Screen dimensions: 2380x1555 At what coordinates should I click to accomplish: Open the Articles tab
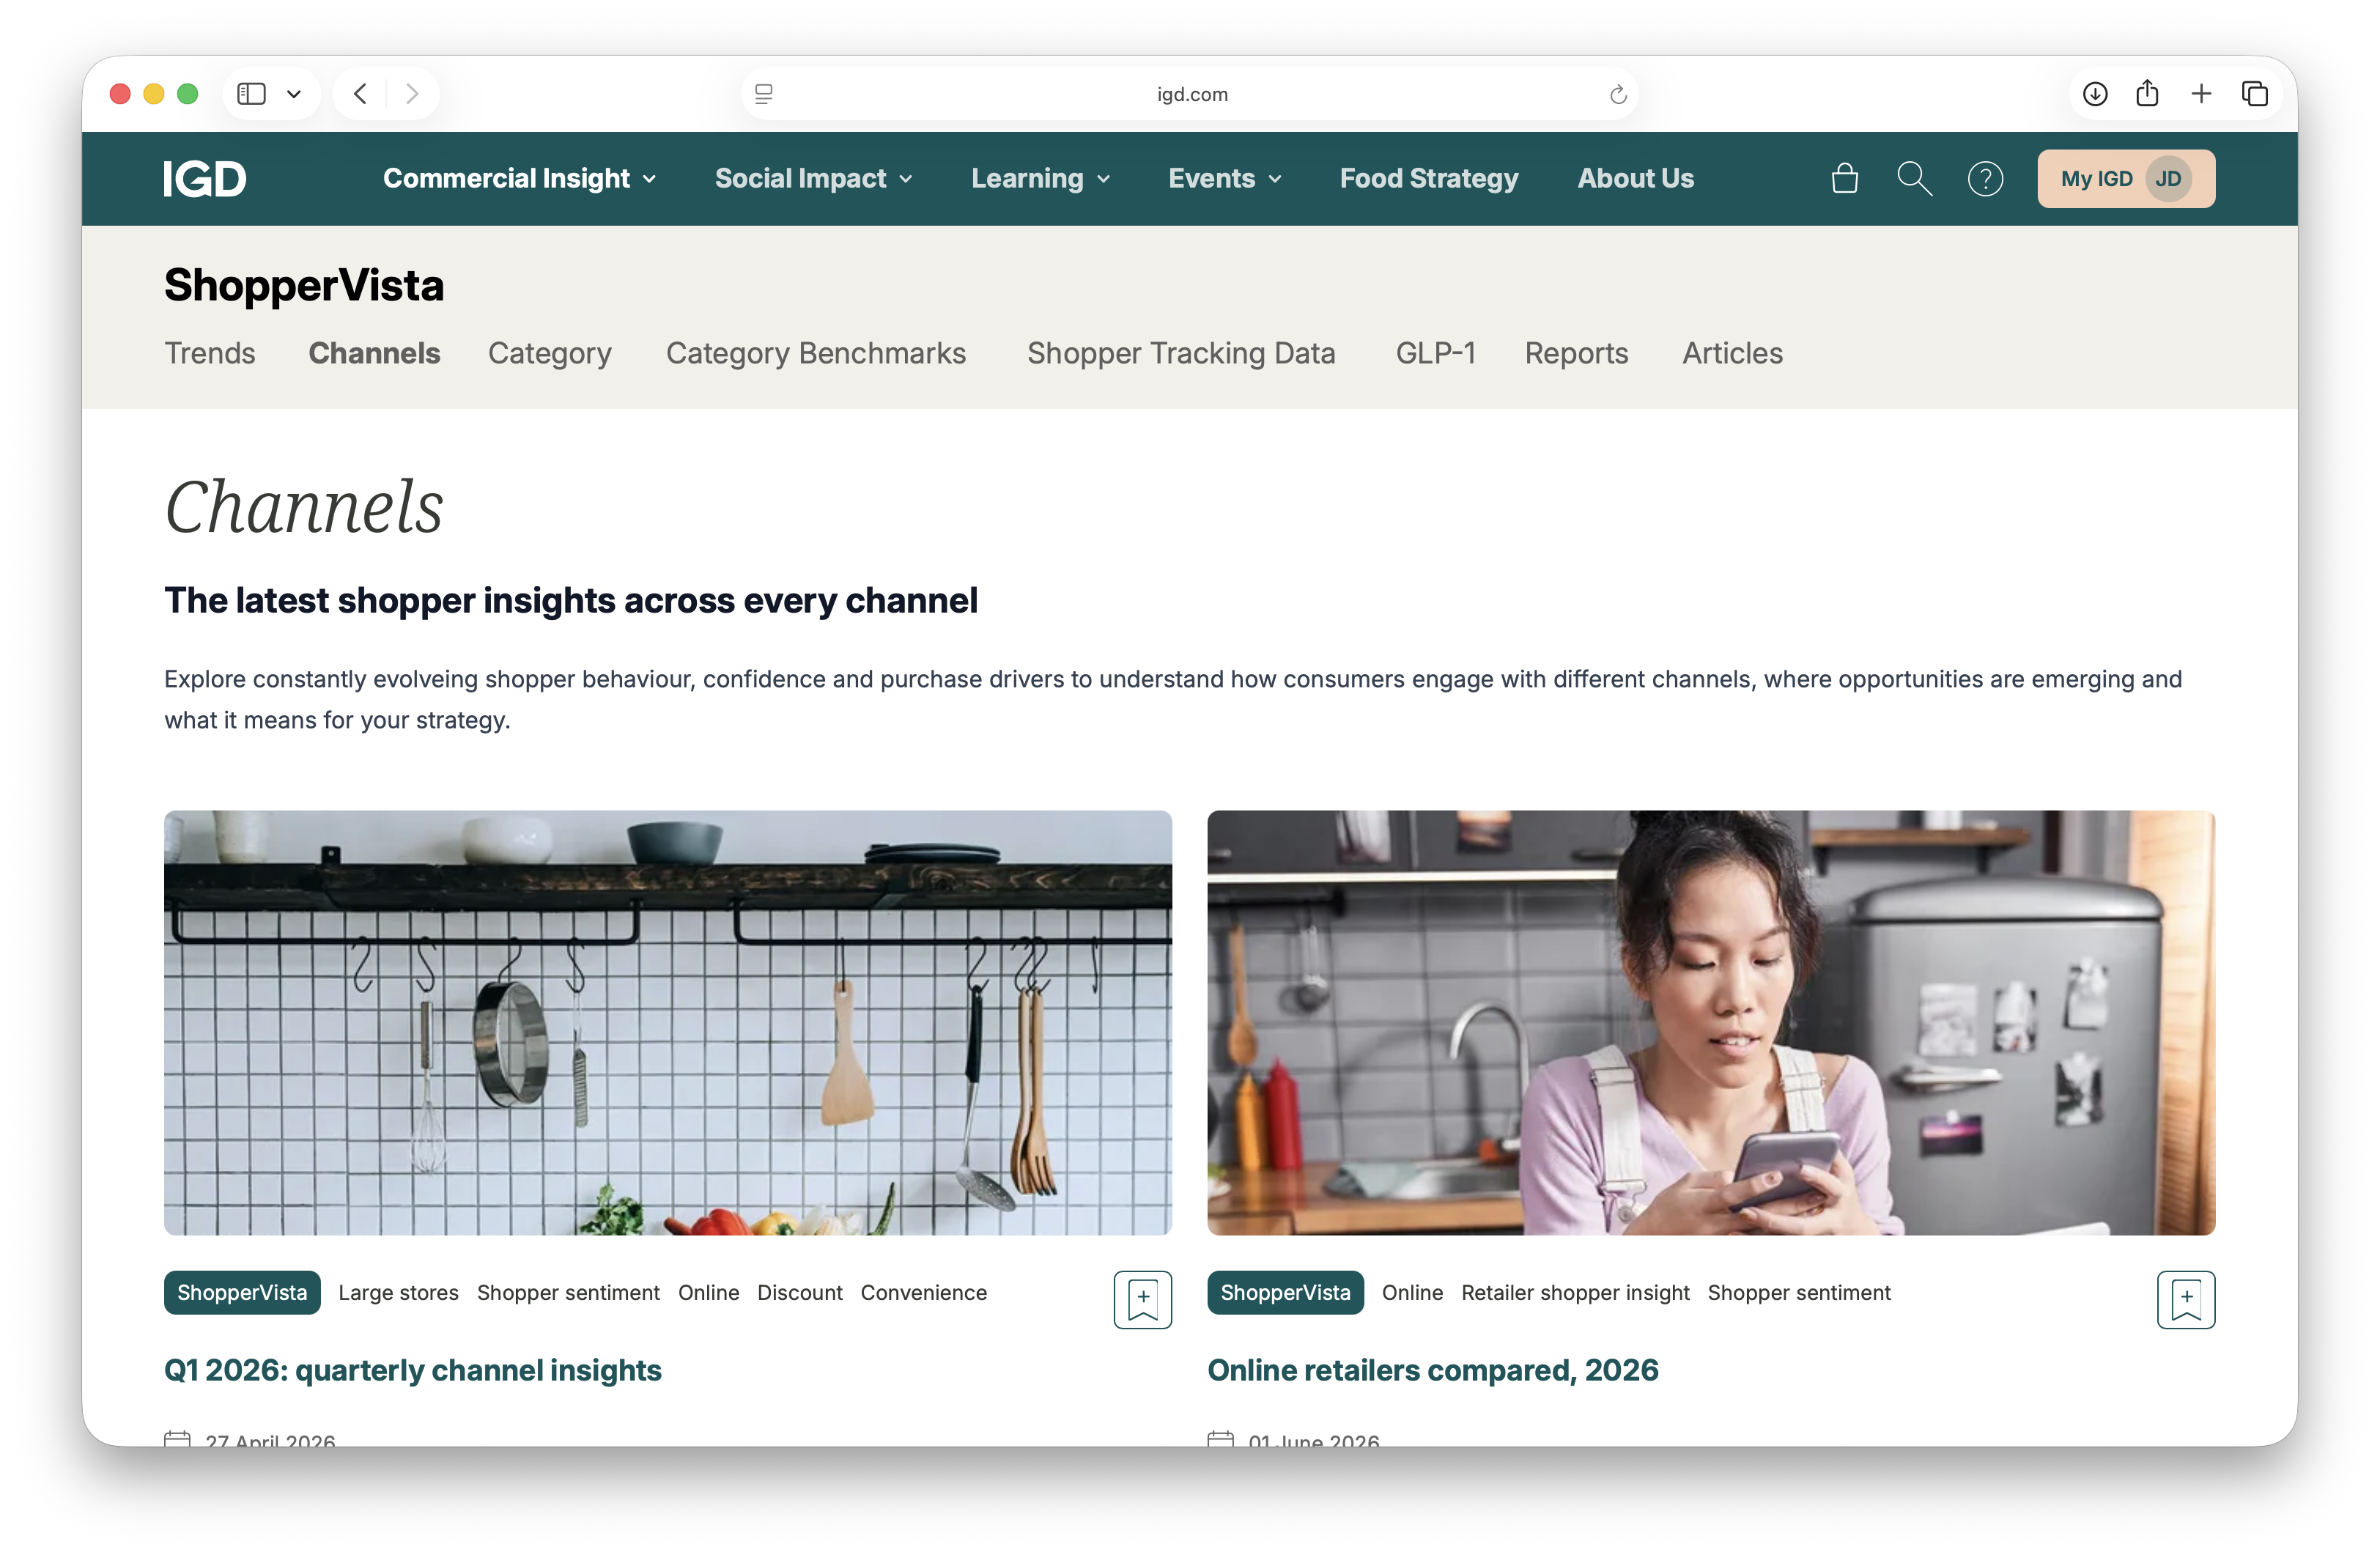tap(1732, 353)
